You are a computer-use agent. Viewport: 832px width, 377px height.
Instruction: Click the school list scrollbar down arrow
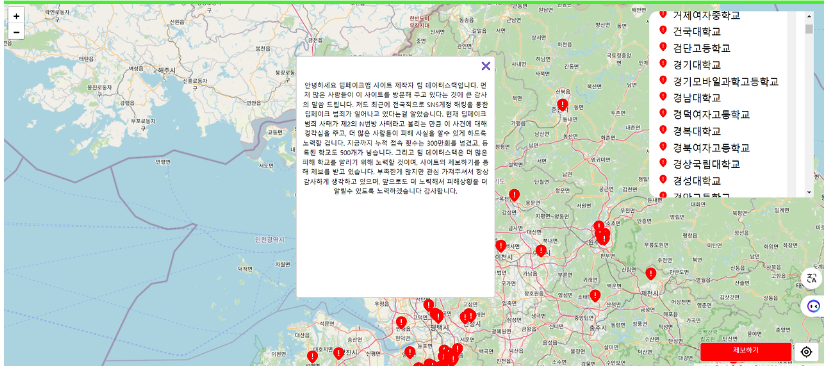pyautogui.click(x=809, y=192)
